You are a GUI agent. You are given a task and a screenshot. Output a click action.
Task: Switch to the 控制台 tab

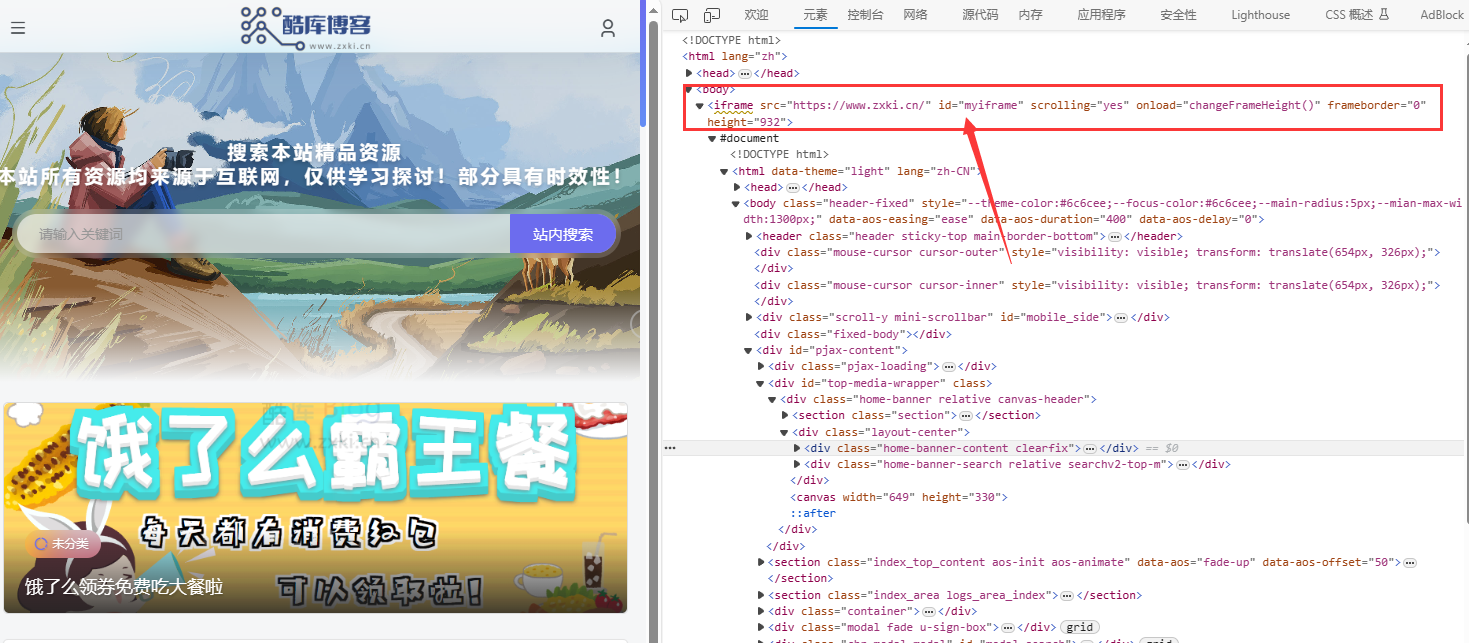click(x=865, y=14)
